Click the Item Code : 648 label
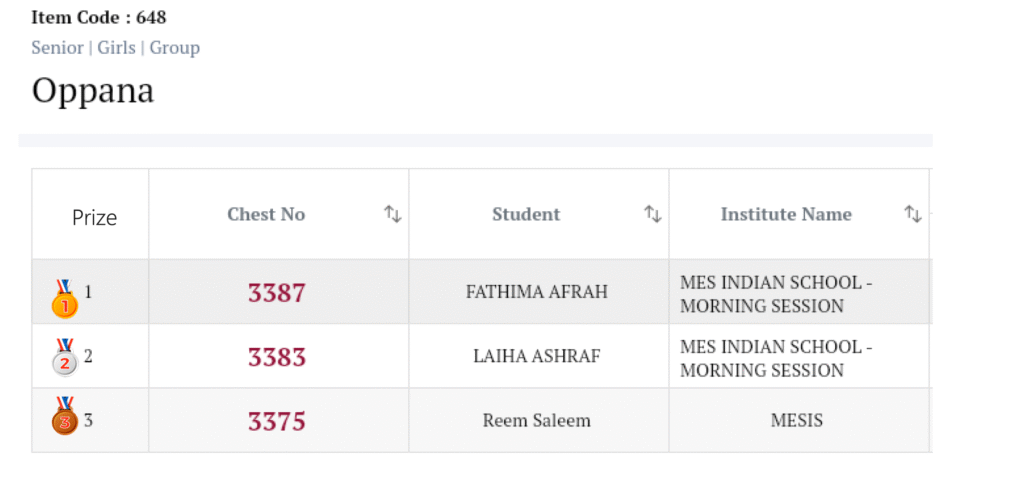Image resolution: width=1024 pixels, height=489 pixels. click(x=99, y=17)
